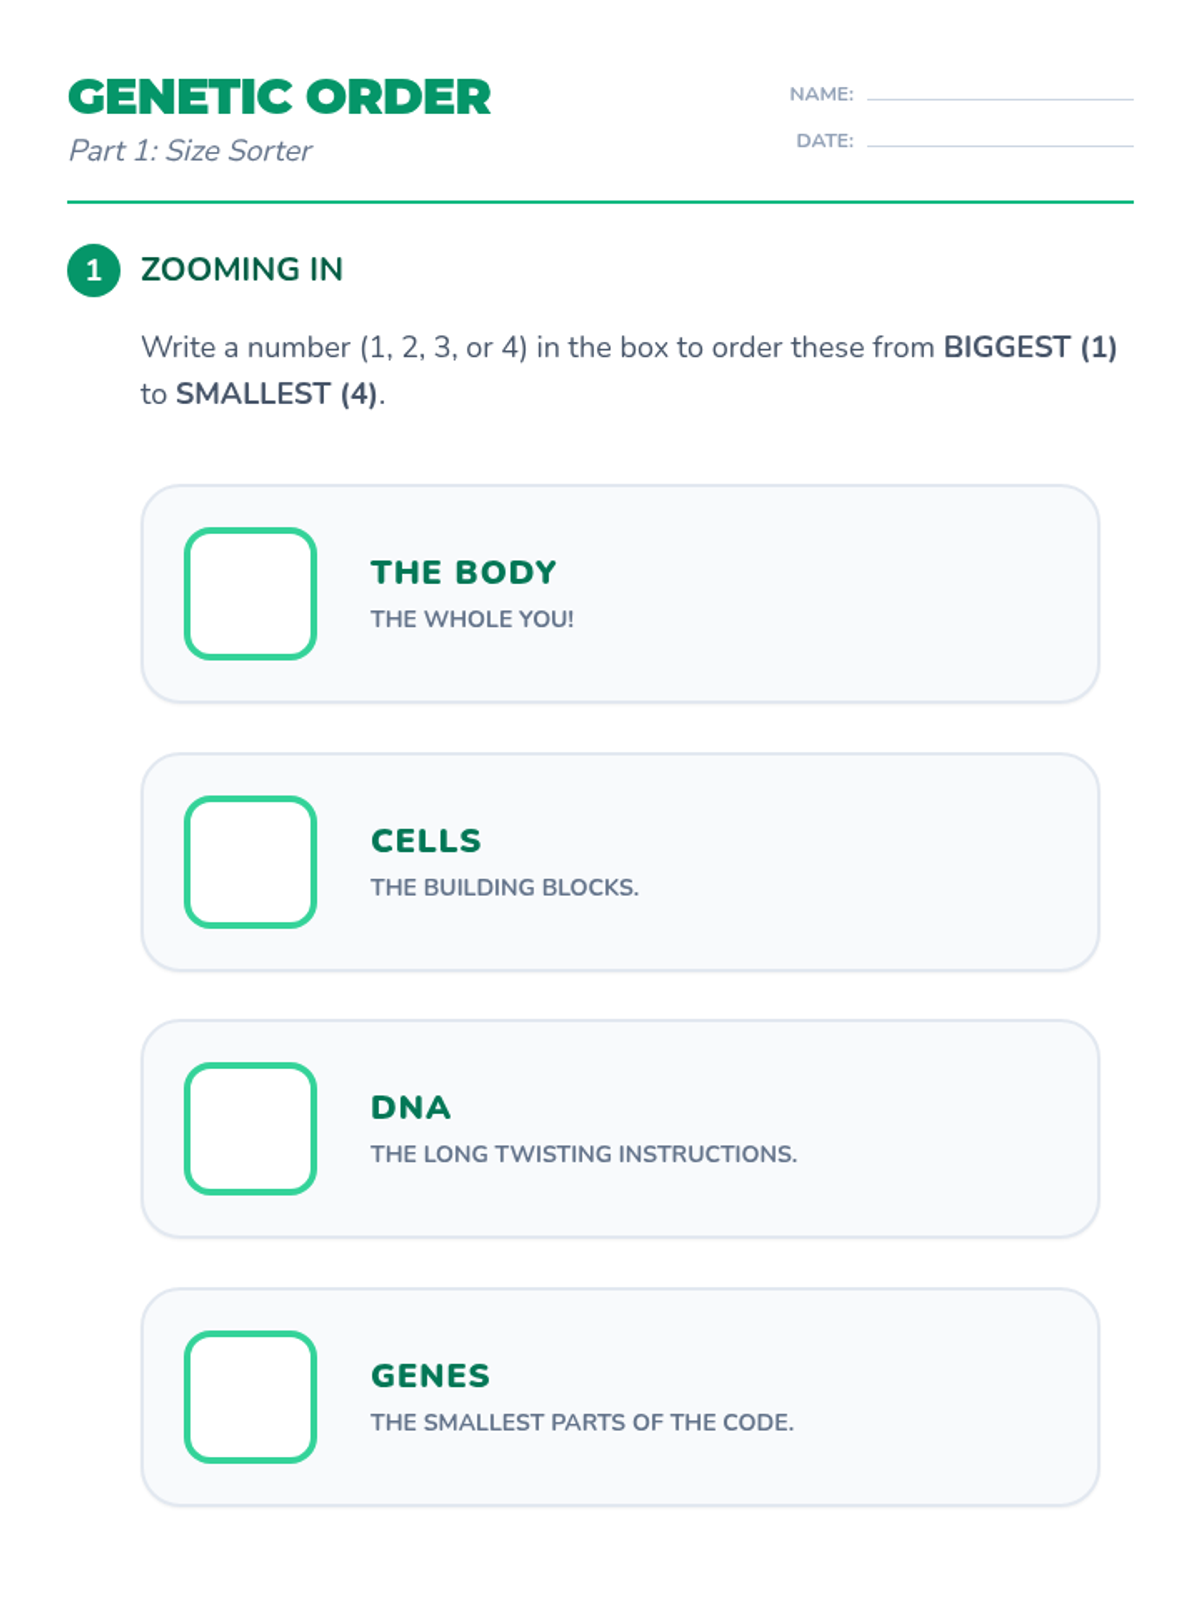The width and height of the screenshot is (1200, 1600).
Task: Click "The whole you!" description
Action: [x=472, y=619]
